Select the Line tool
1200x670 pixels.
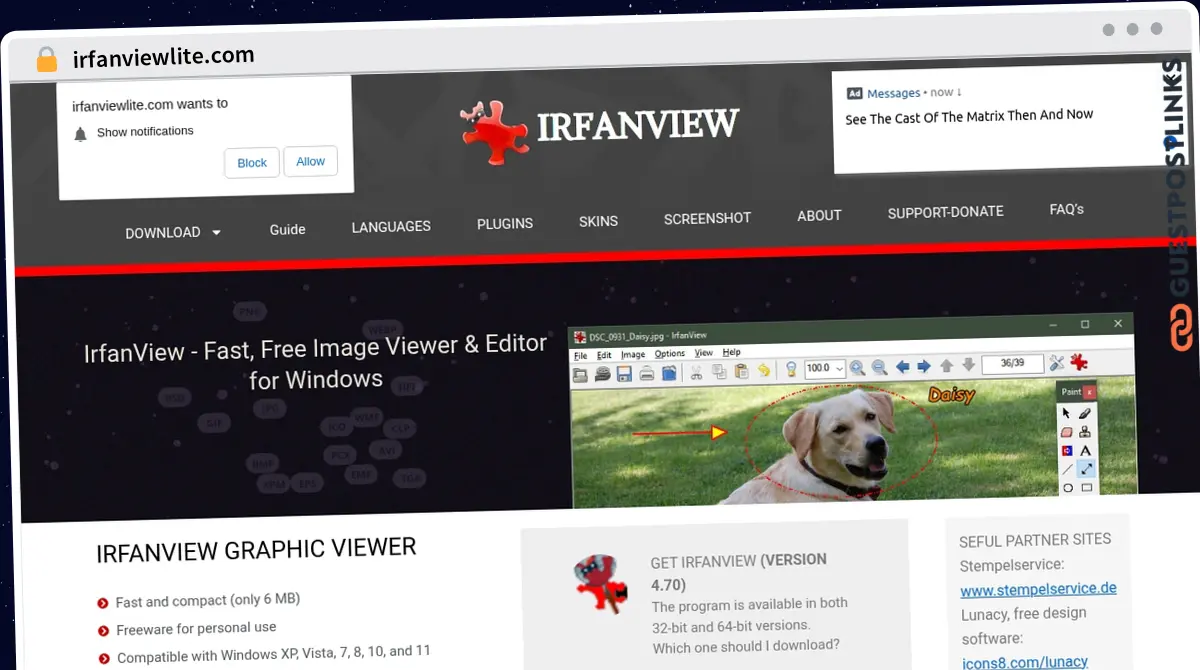[1067, 468]
